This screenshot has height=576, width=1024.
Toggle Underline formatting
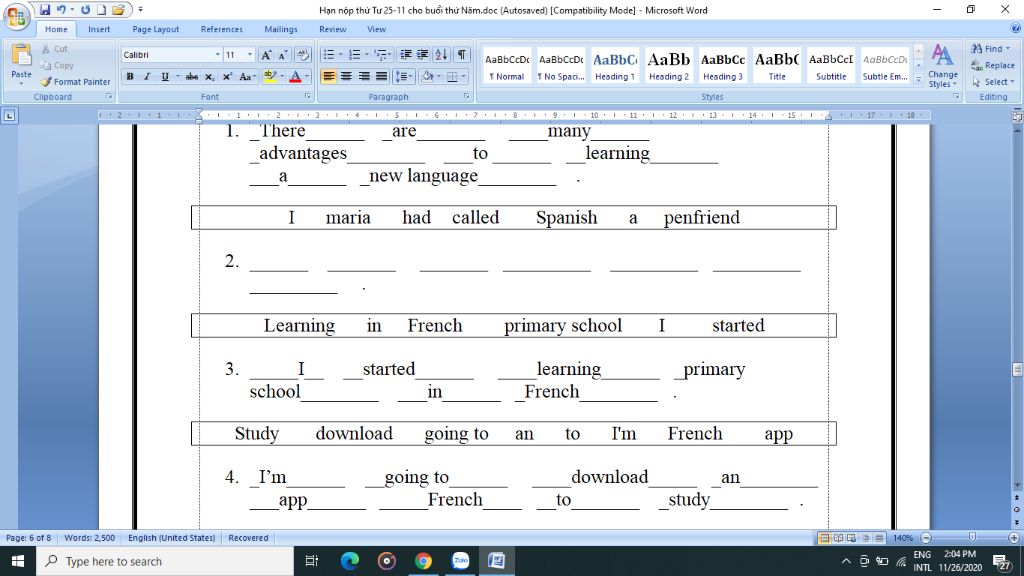pos(165,76)
